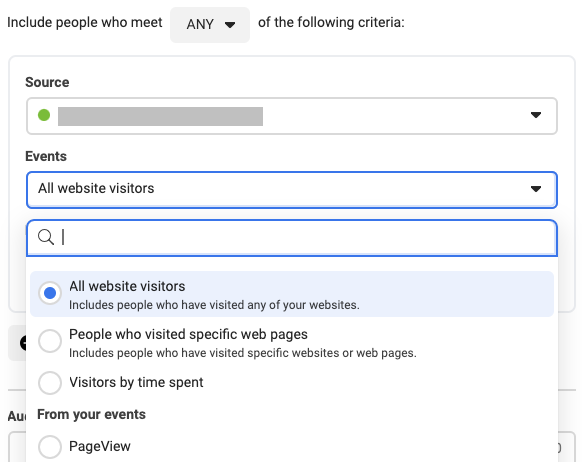Image resolution: width=582 pixels, height=462 pixels.
Task: Click 'Includes people who have visited specific websites or web pages.'
Action: click(243, 353)
